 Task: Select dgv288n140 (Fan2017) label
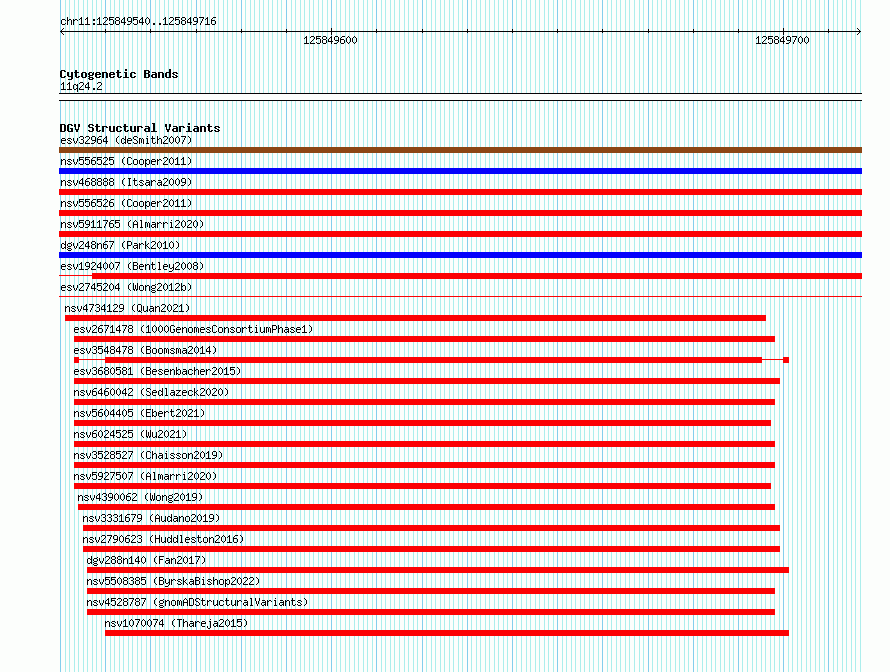146,560
